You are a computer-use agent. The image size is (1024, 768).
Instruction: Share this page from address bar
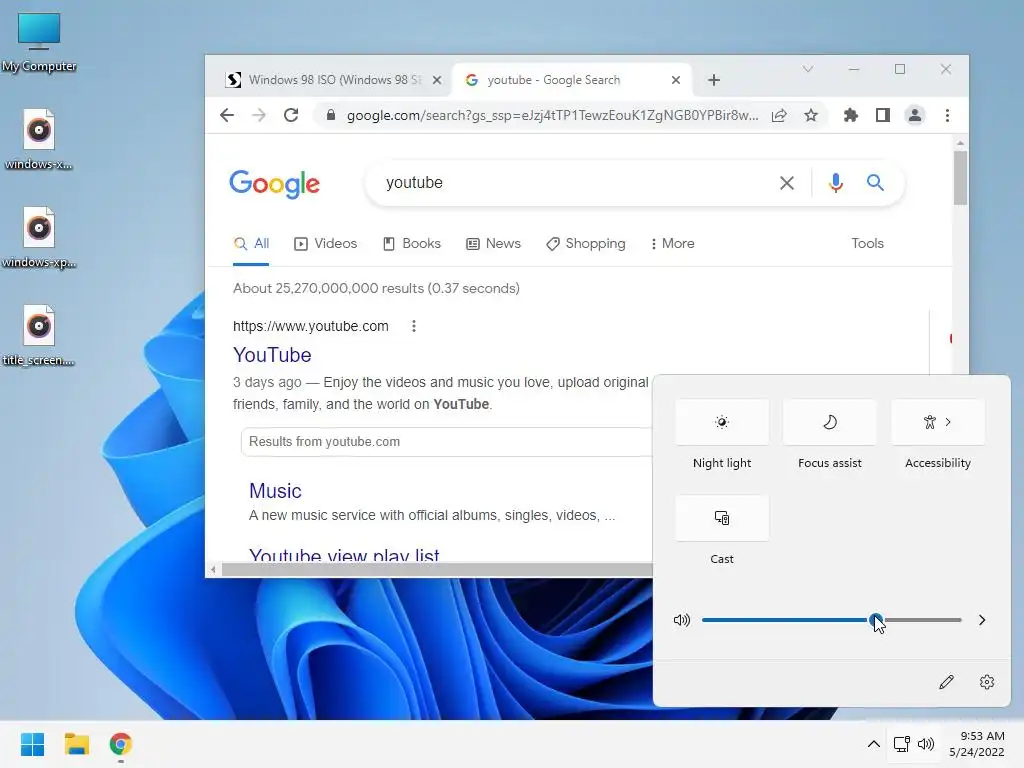(x=778, y=116)
